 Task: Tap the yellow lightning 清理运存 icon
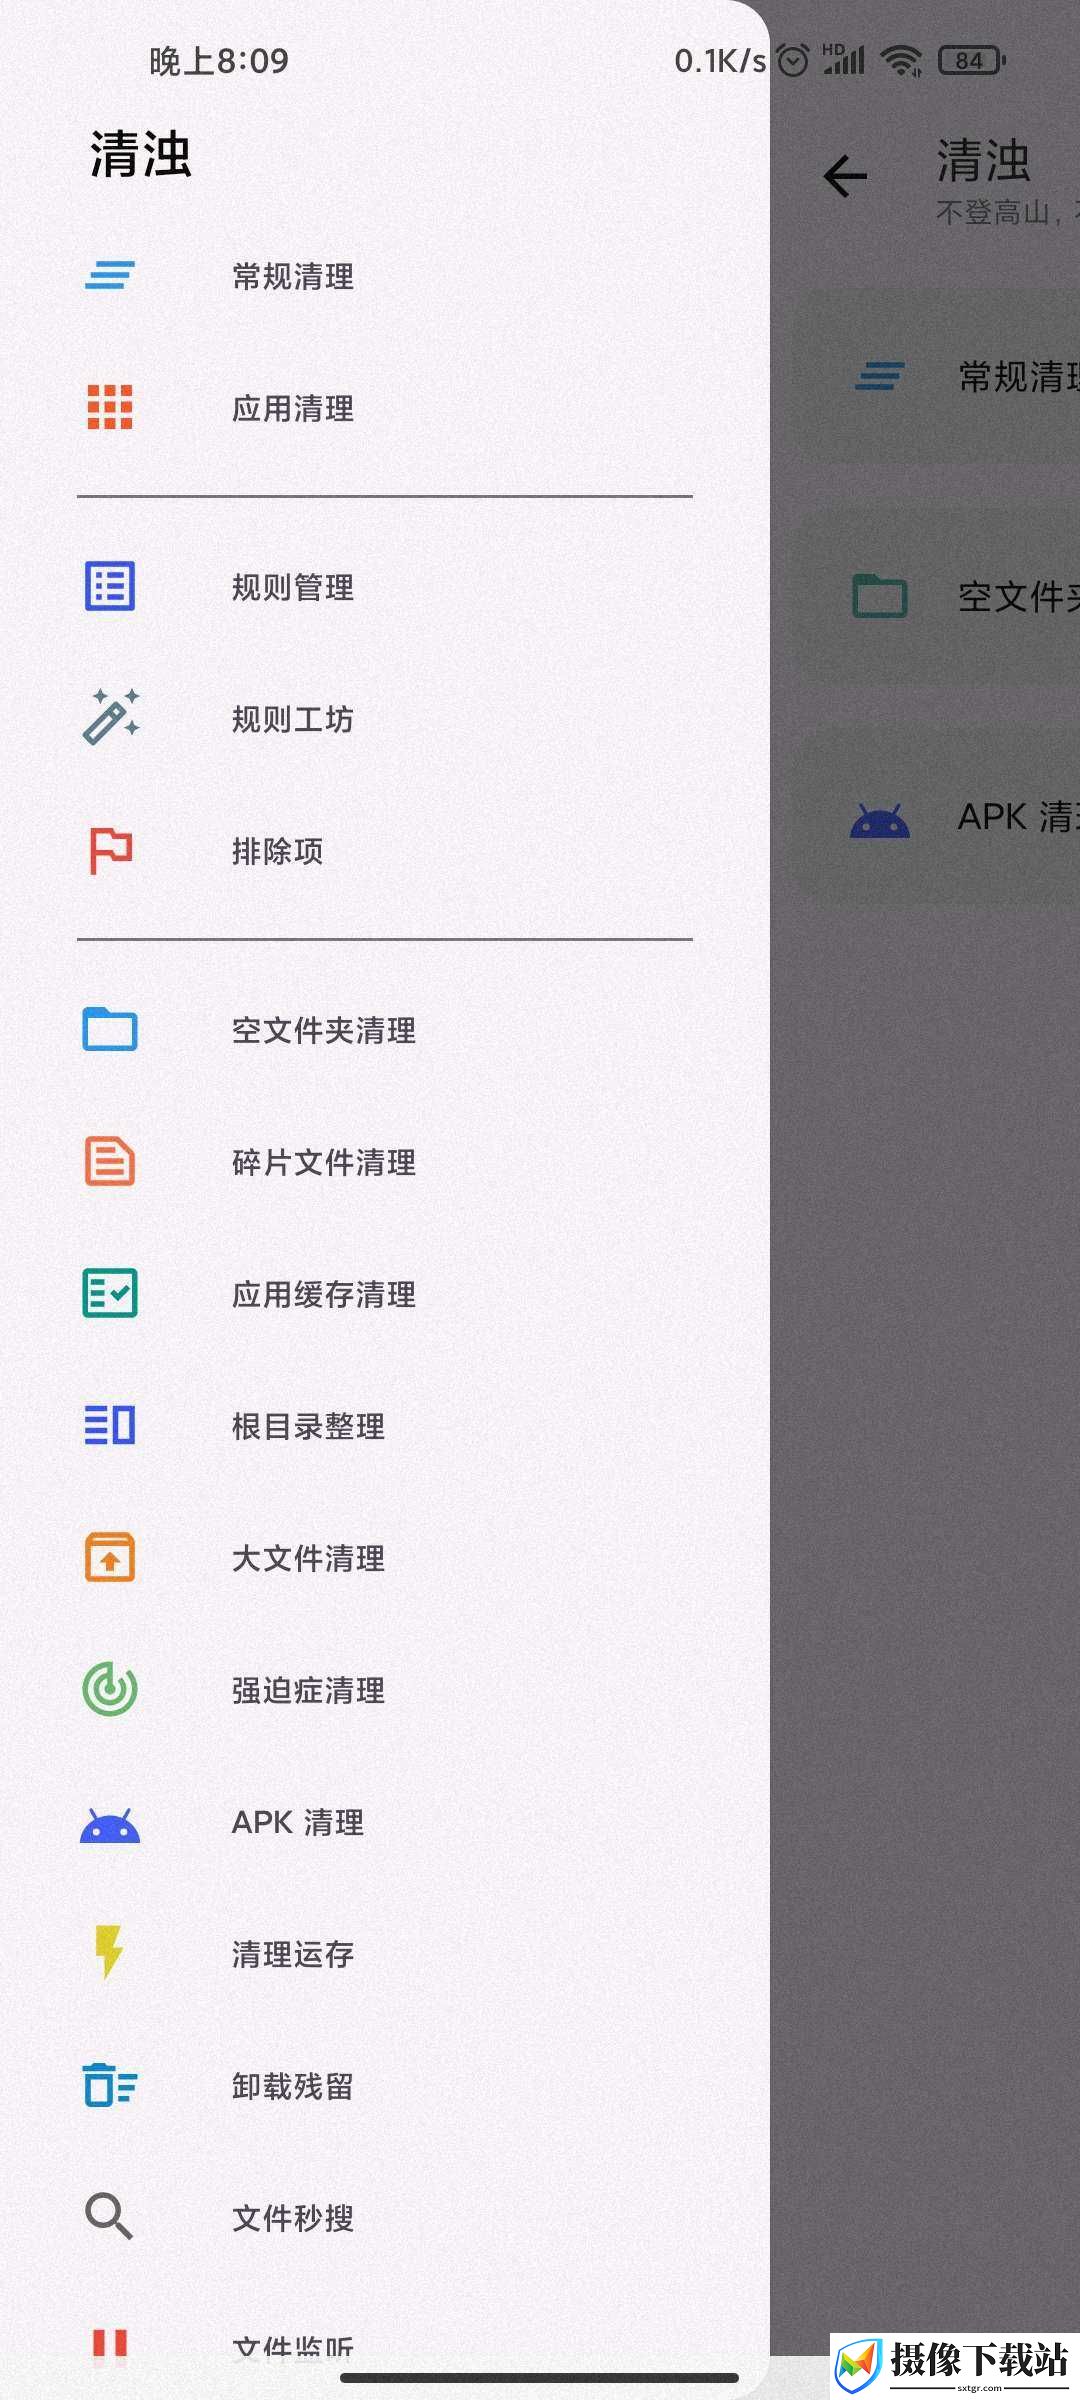click(108, 1953)
